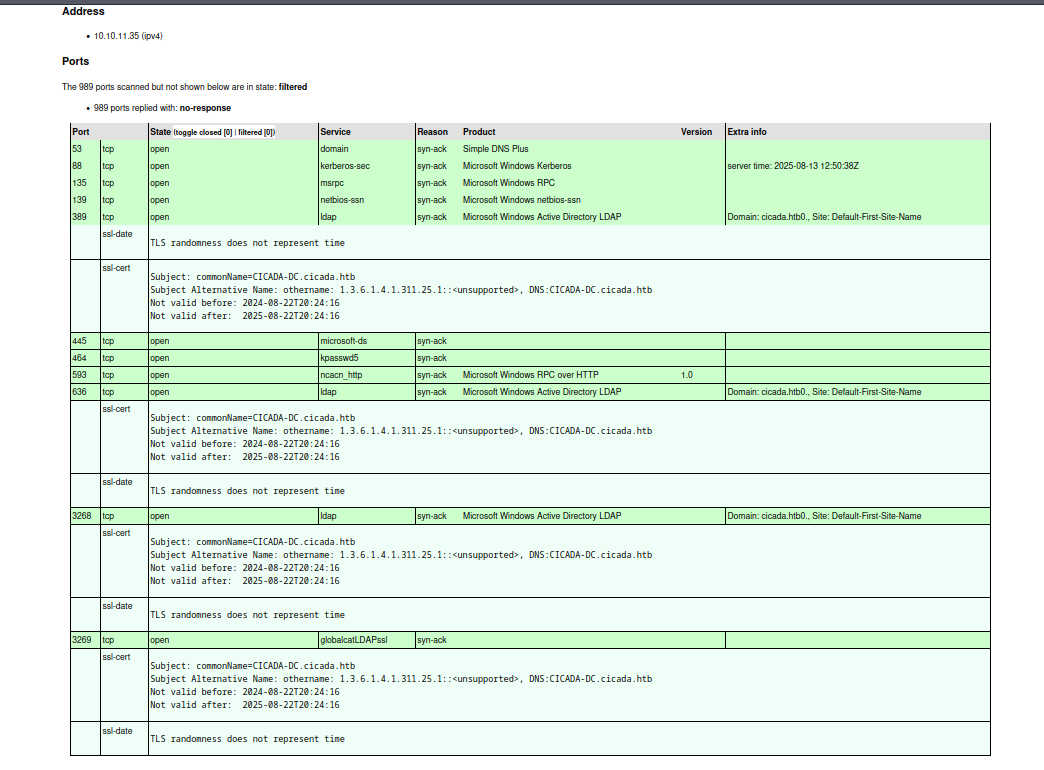Click the "toggle closed [0]" link
The image size is (1044, 770).
204,133
